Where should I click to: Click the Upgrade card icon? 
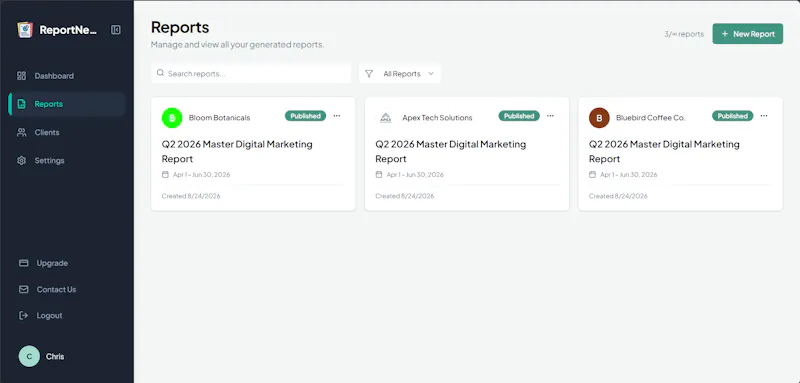point(23,263)
